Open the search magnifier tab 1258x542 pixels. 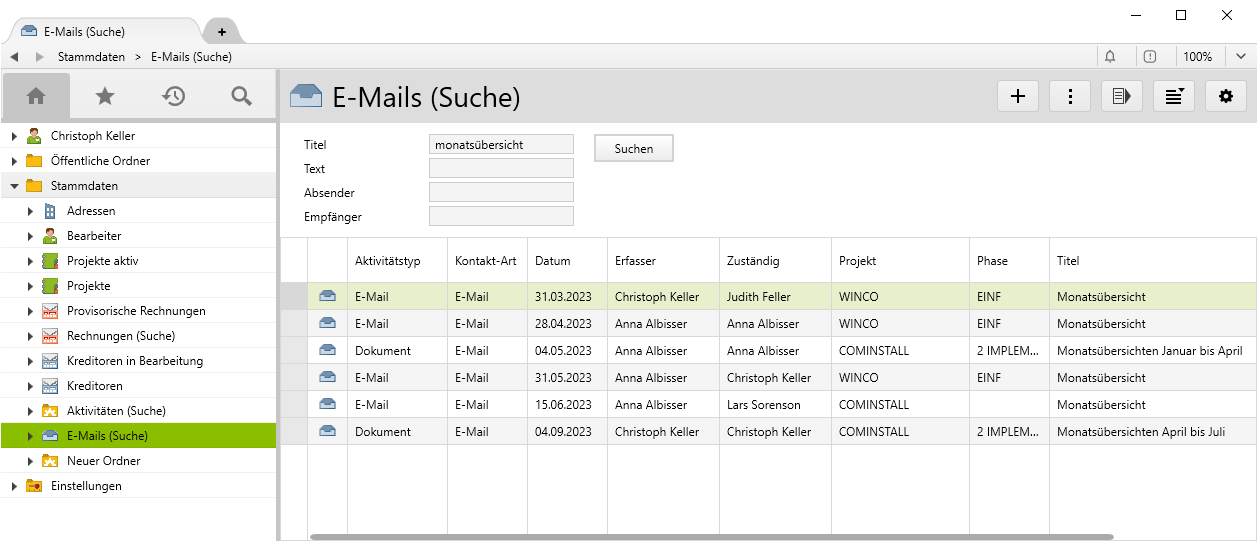[x=241, y=96]
